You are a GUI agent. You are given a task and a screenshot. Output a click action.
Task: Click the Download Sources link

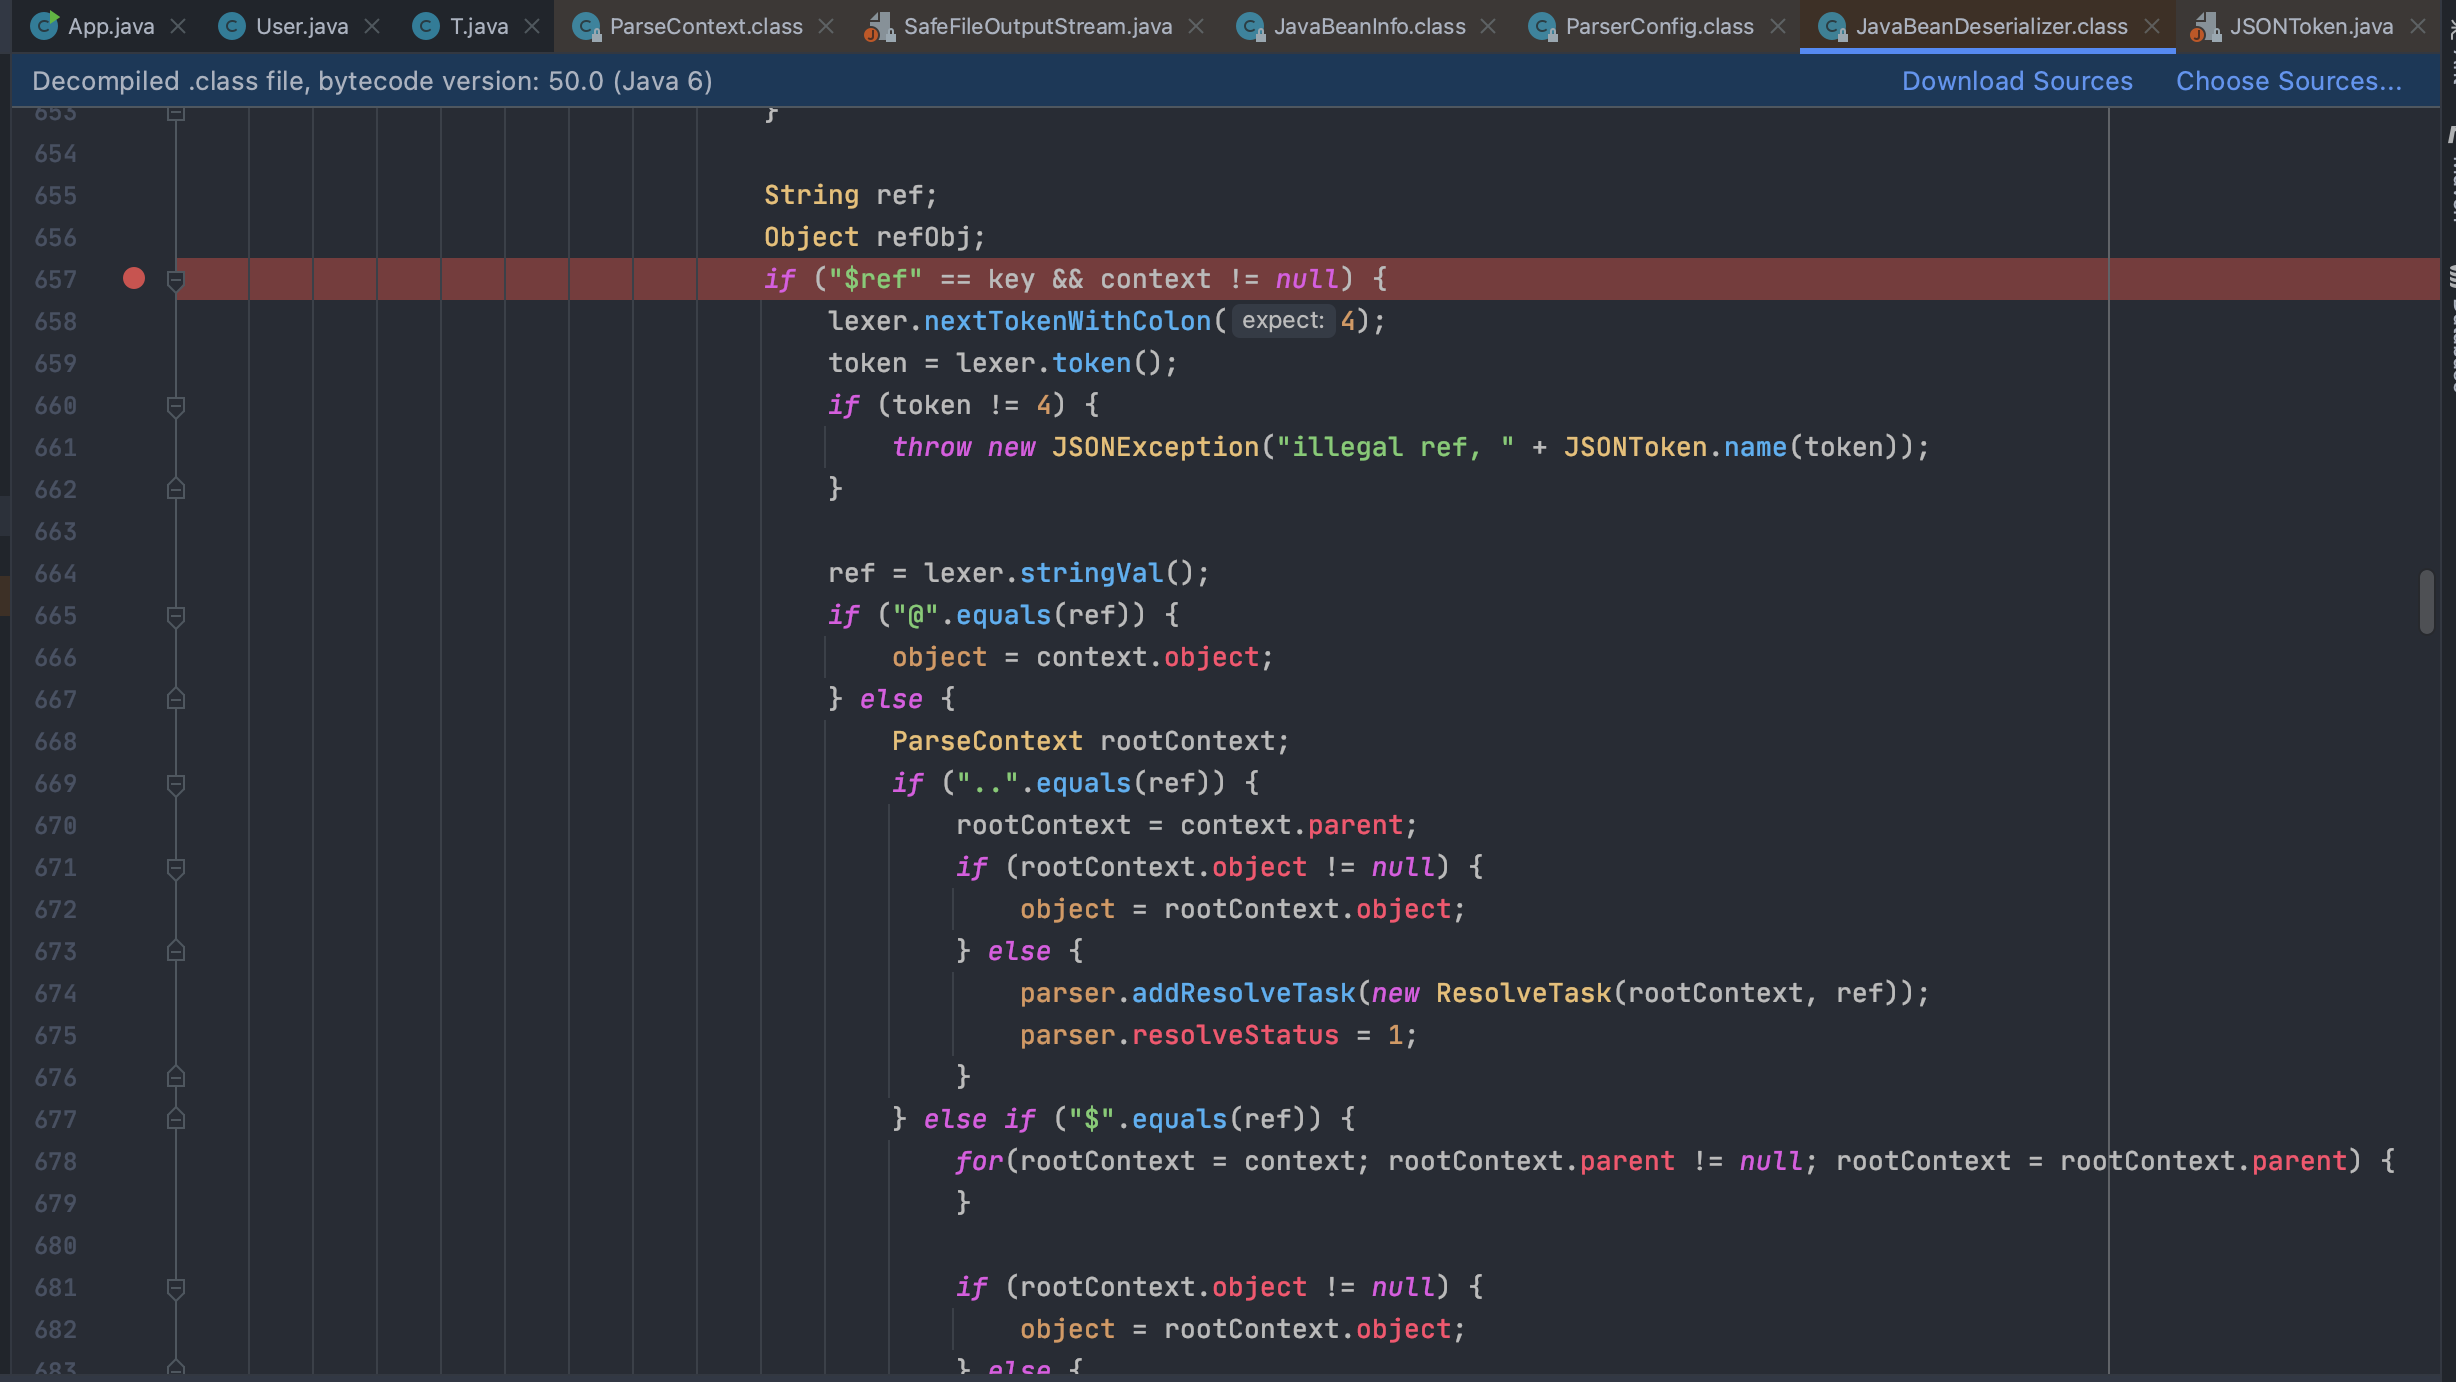[2016, 81]
